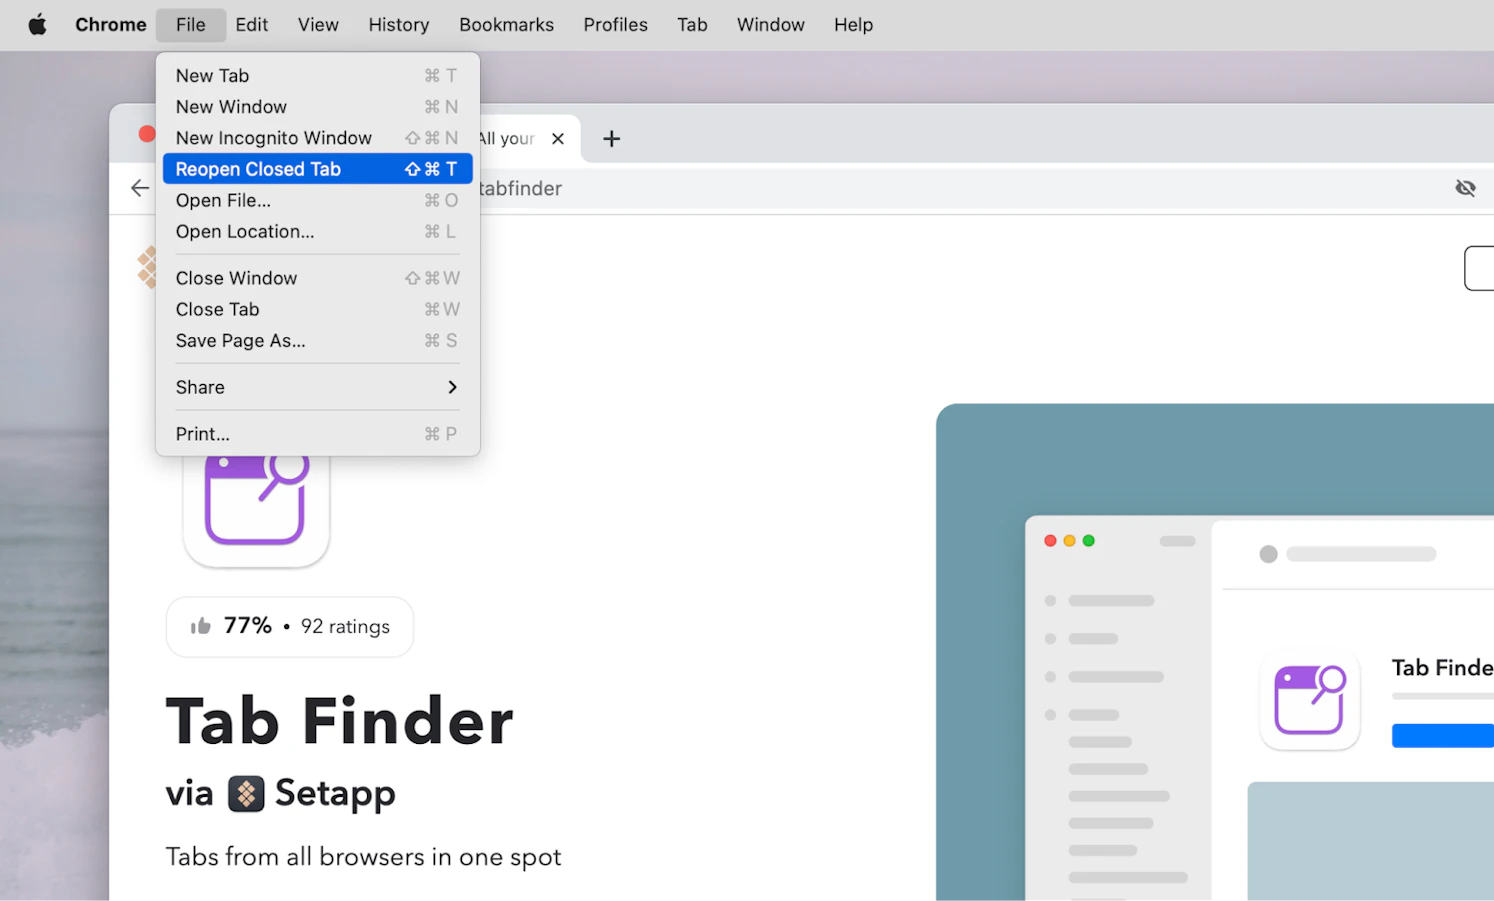The width and height of the screenshot is (1494, 901).
Task: Open a new tab with plus button
Action: 612,138
